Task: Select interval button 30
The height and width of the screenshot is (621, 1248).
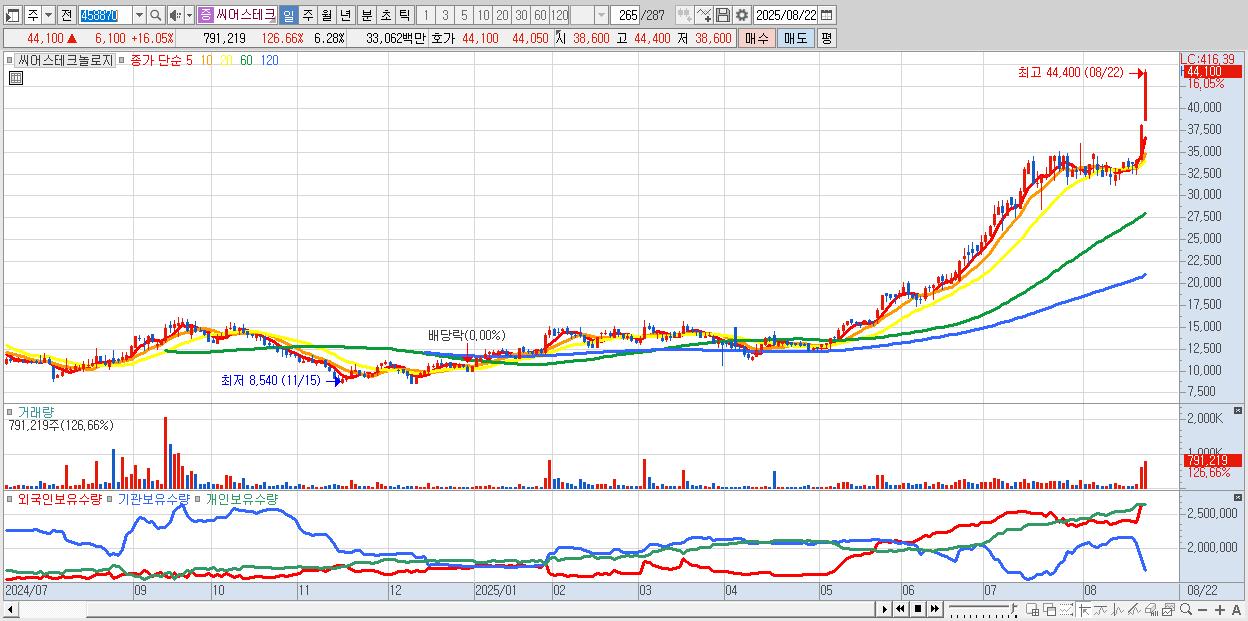Action: 521,15
